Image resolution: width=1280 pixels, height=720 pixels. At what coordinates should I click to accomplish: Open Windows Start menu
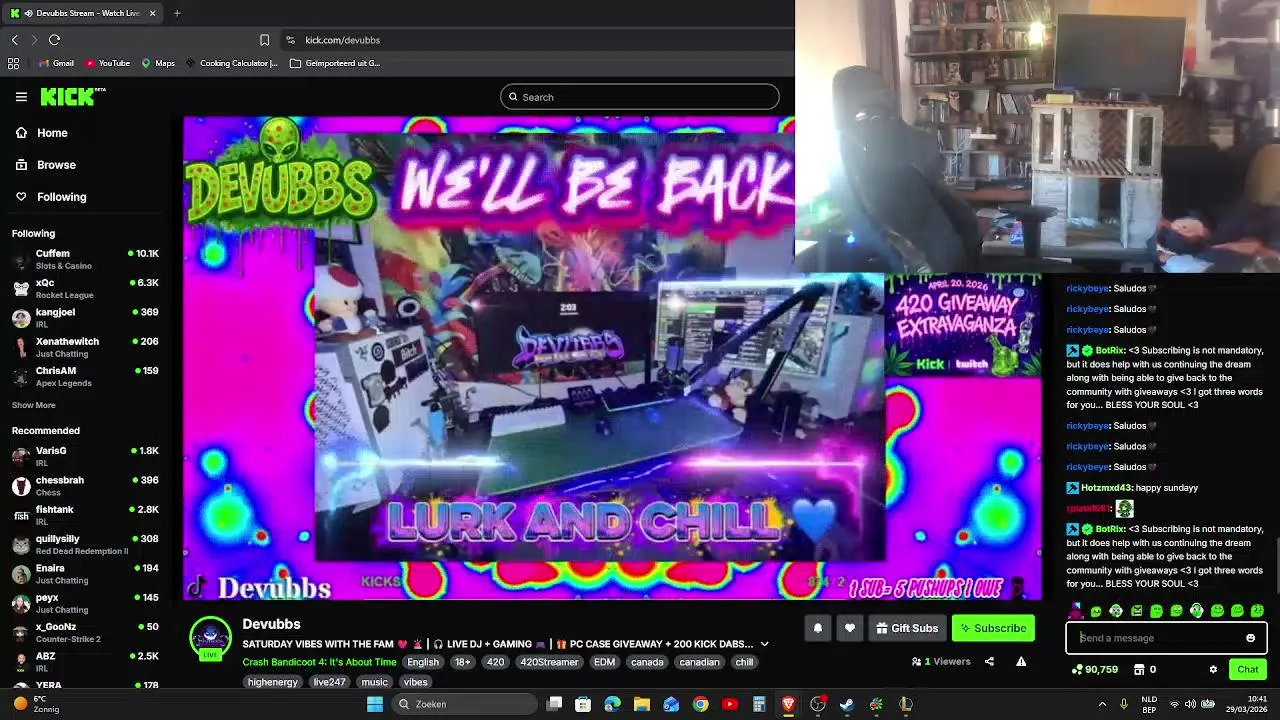pos(375,704)
